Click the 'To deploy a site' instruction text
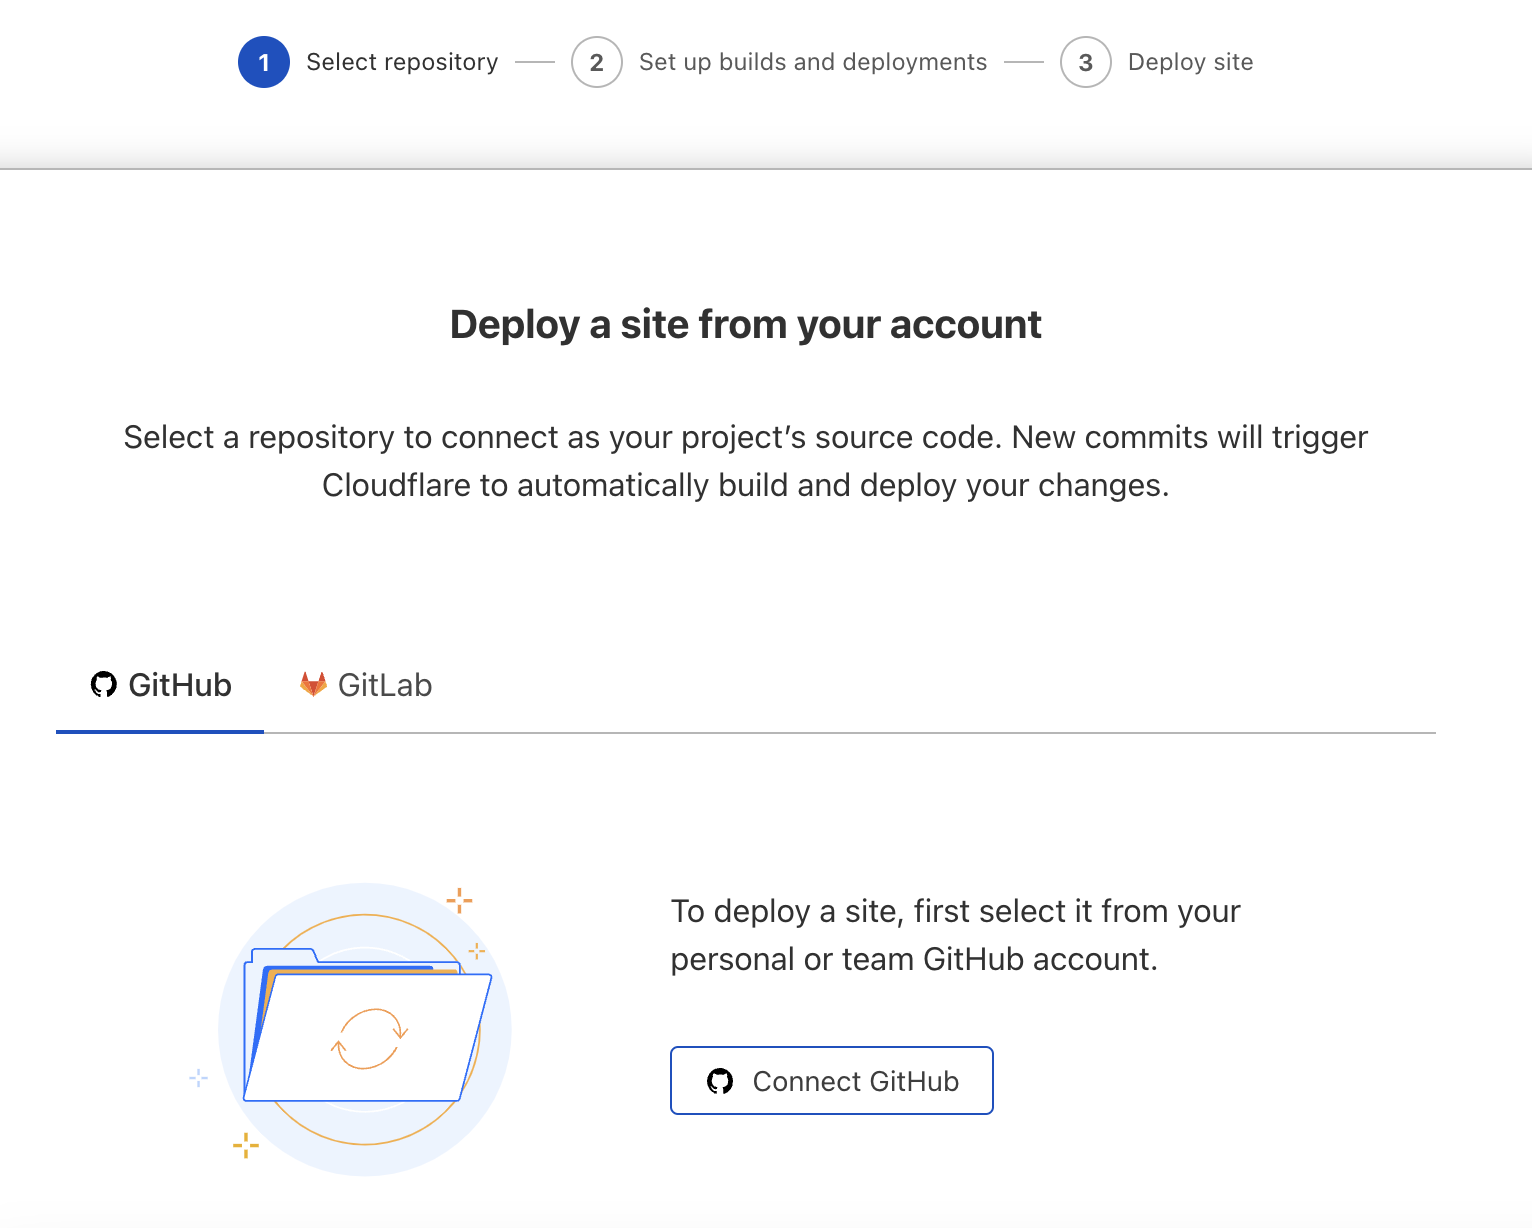 [x=955, y=935]
